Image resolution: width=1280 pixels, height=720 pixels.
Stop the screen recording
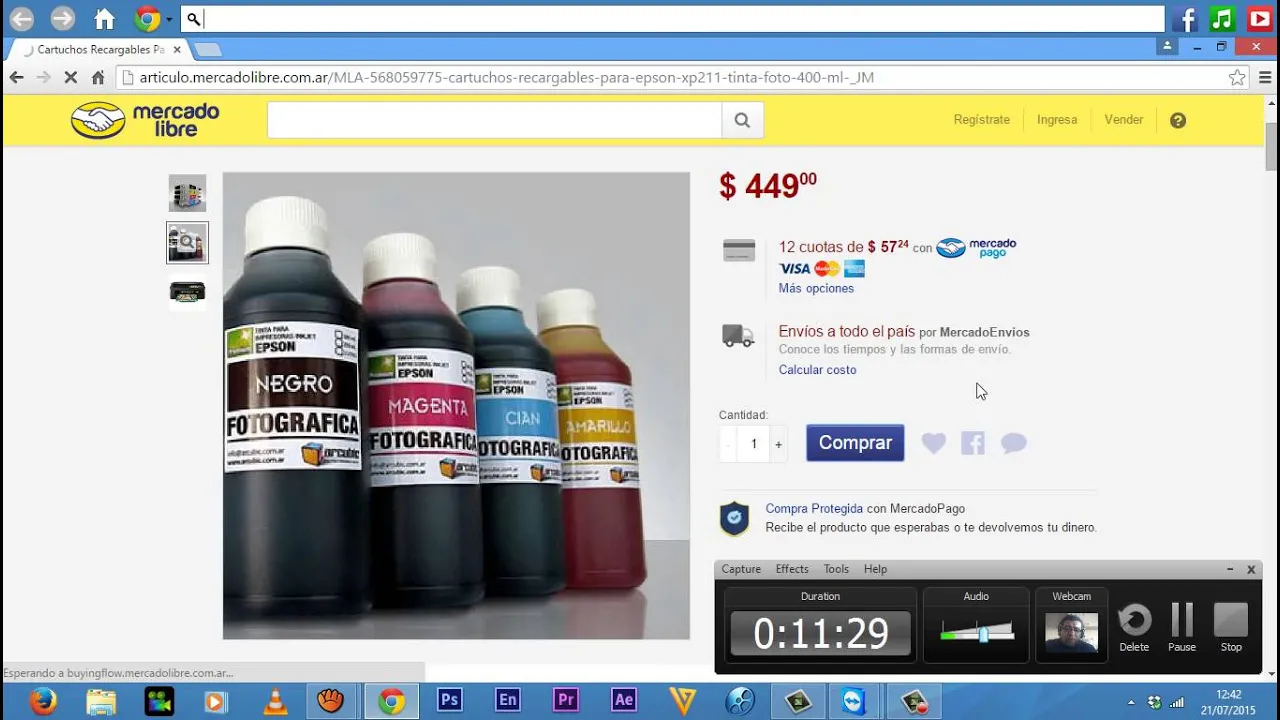click(x=1231, y=628)
